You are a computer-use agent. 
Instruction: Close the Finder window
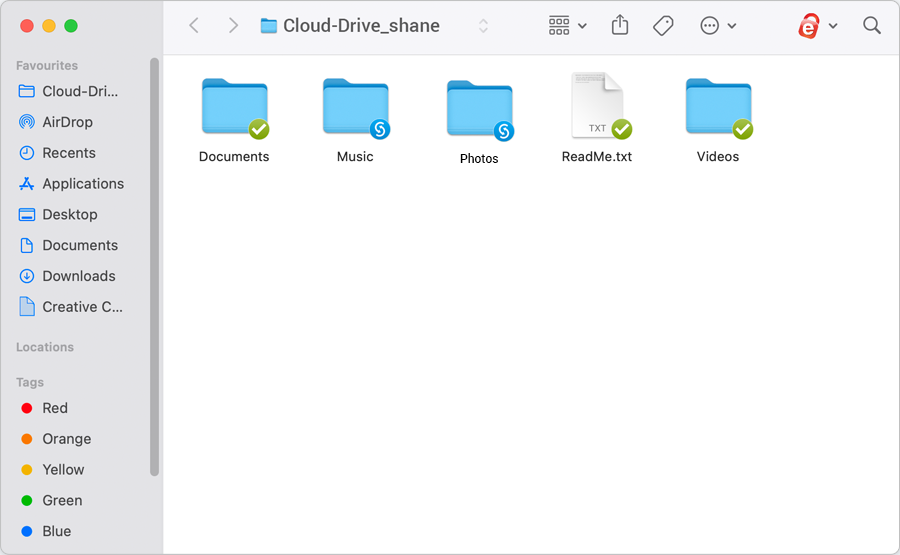27,26
